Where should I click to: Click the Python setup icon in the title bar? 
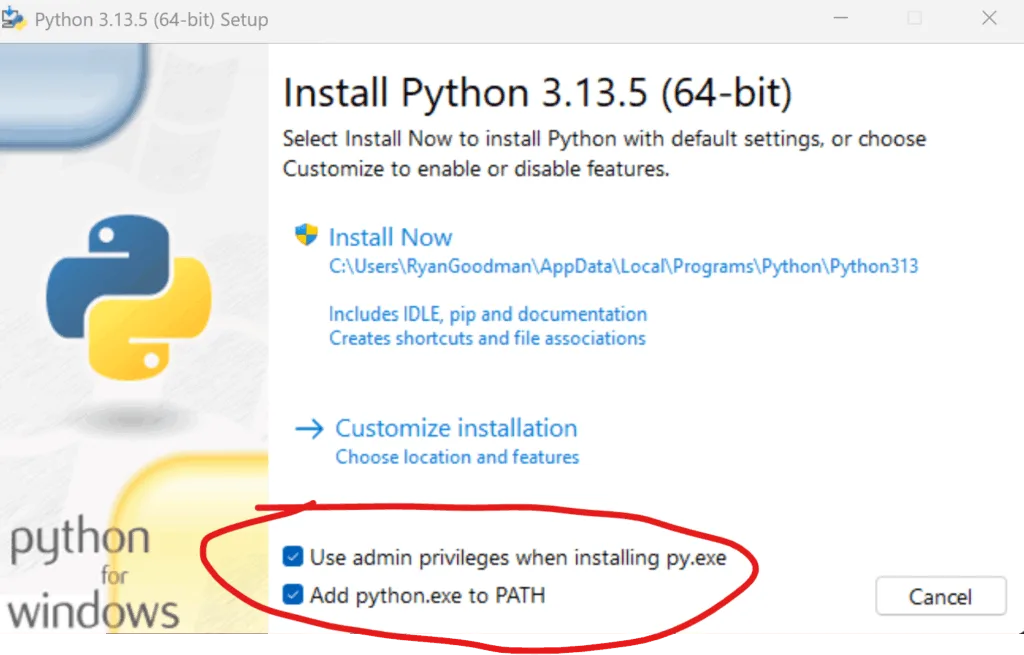click(x=13, y=19)
